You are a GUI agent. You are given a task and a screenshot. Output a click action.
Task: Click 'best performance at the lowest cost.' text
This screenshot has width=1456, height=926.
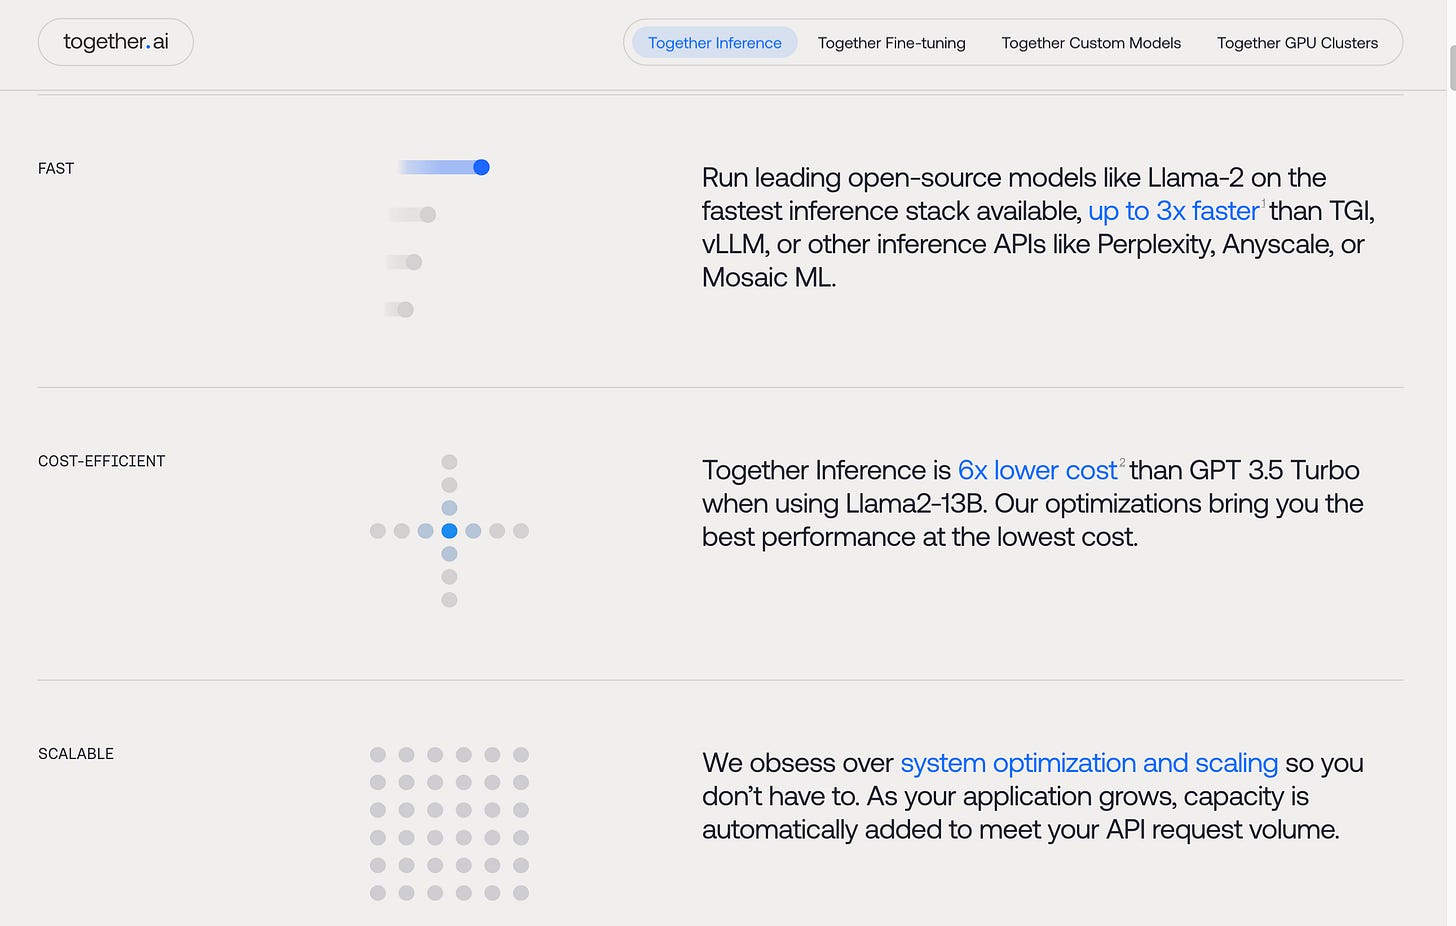pos(920,537)
